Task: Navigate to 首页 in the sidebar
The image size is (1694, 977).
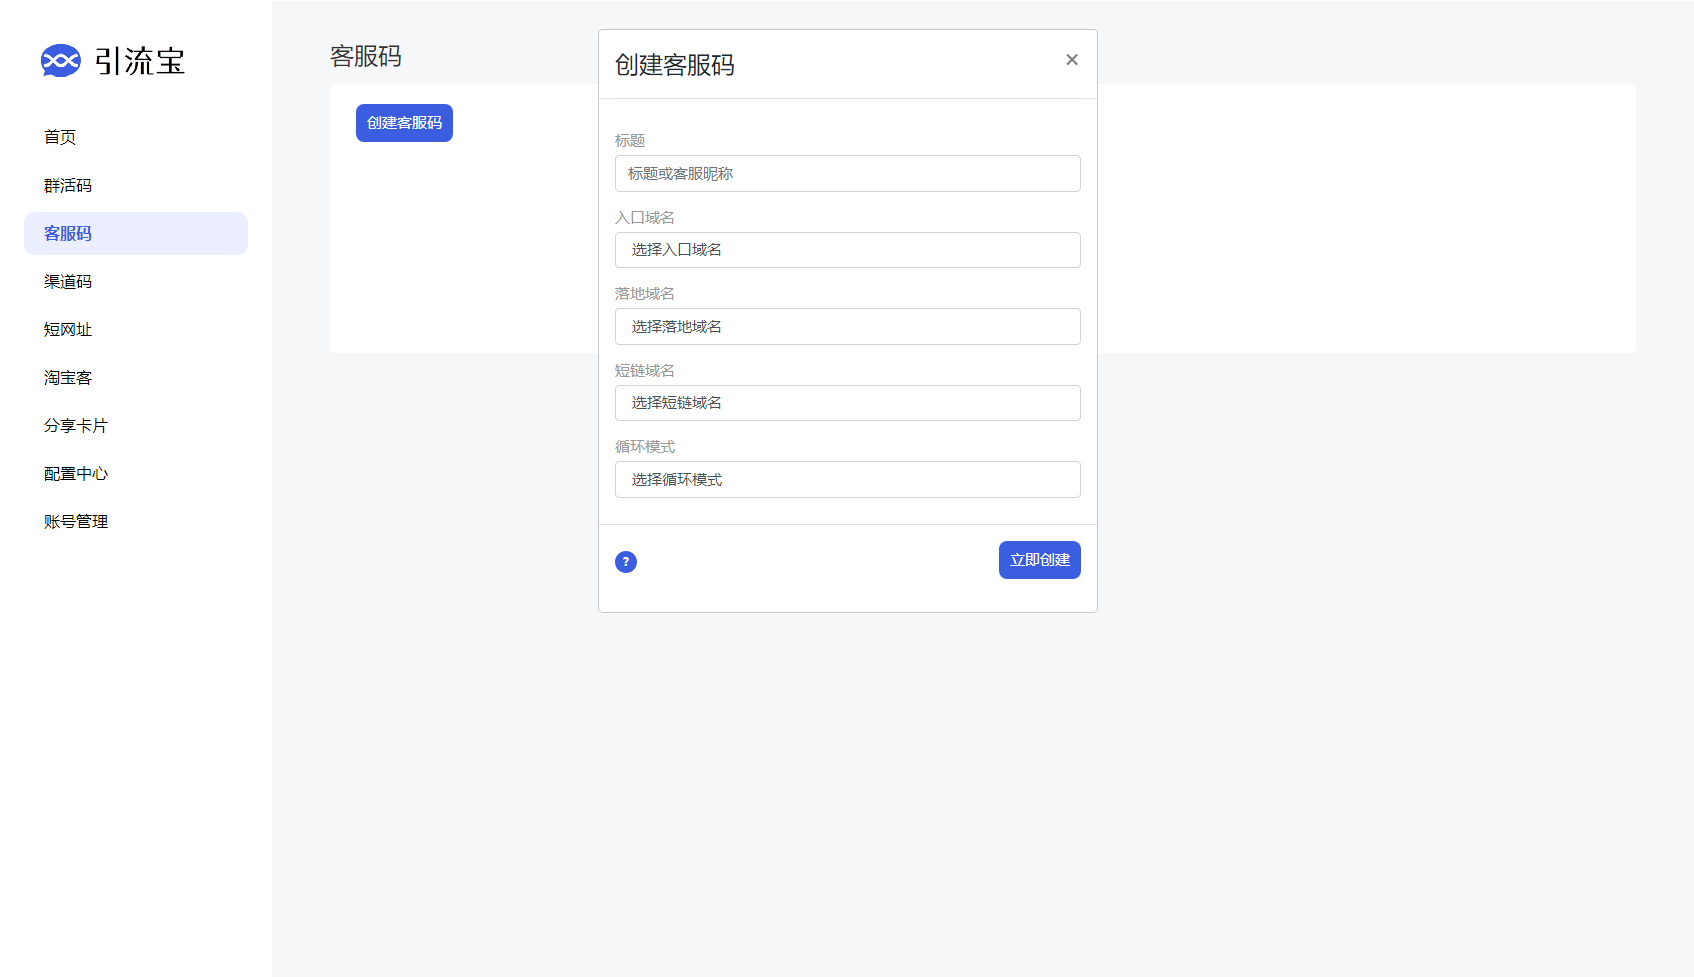Action: pos(59,137)
